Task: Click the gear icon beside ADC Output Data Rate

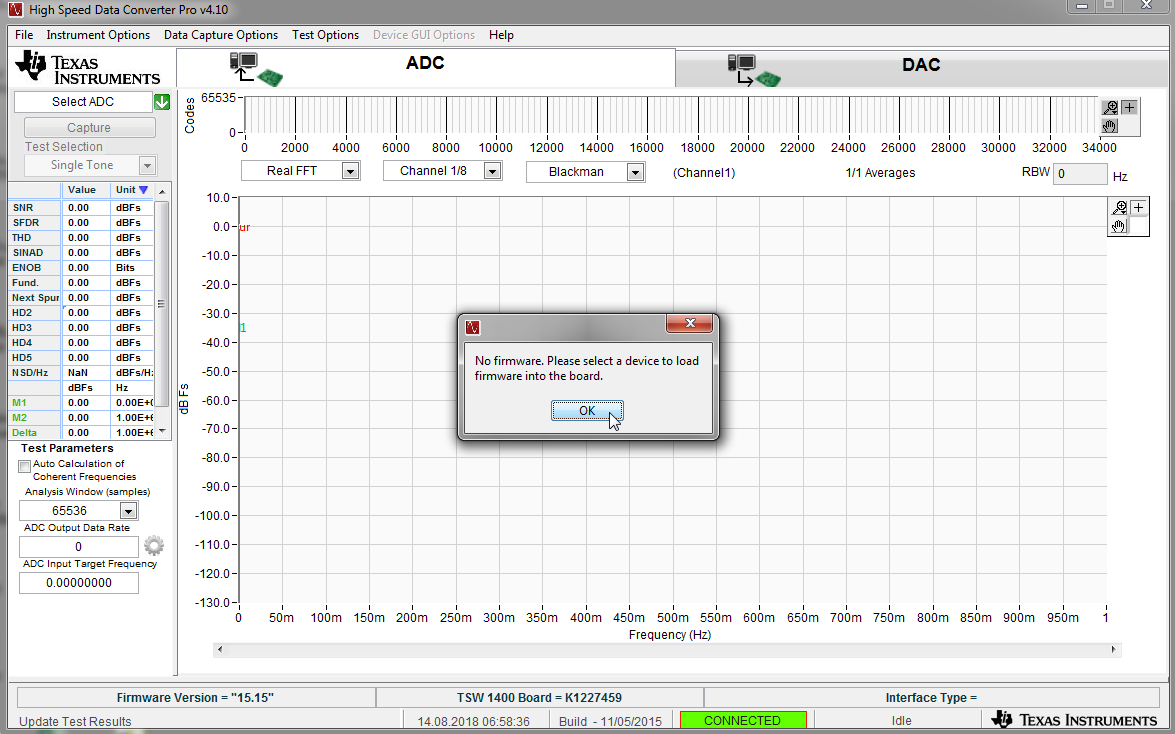Action: pyautogui.click(x=154, y=545)
